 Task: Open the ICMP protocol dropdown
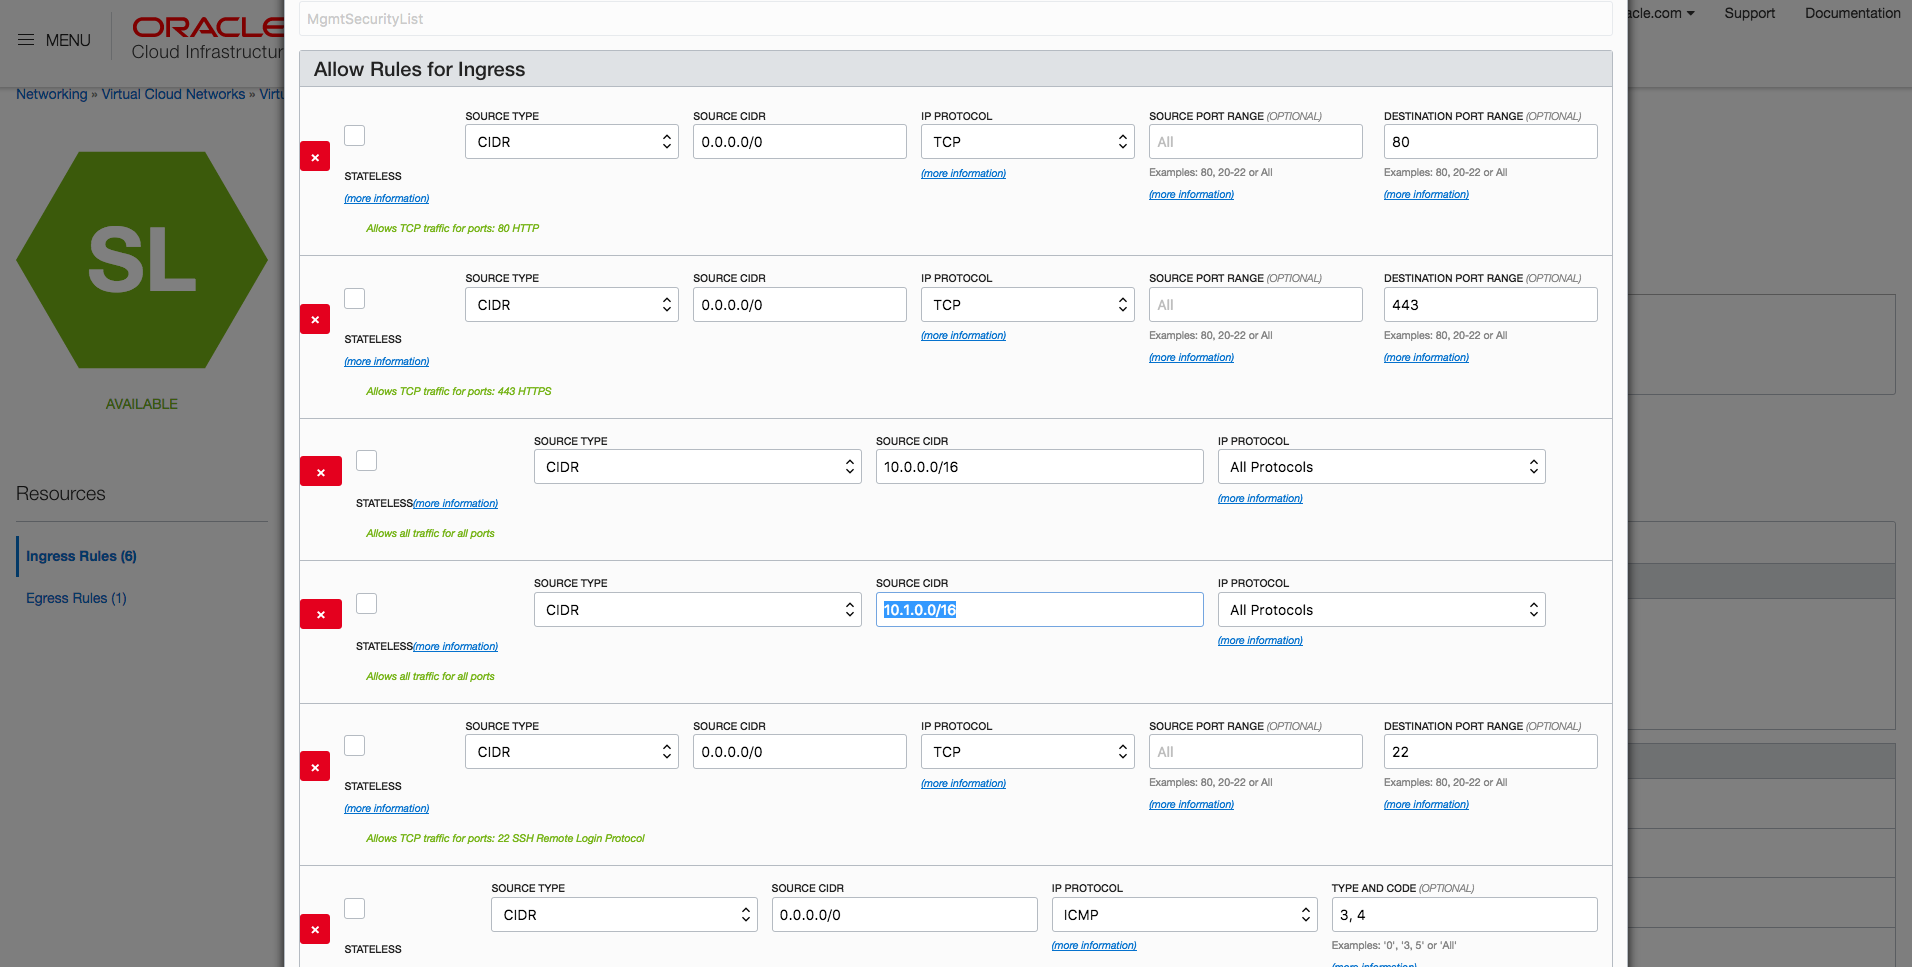pyautogui.click(x=1184, y=915)
